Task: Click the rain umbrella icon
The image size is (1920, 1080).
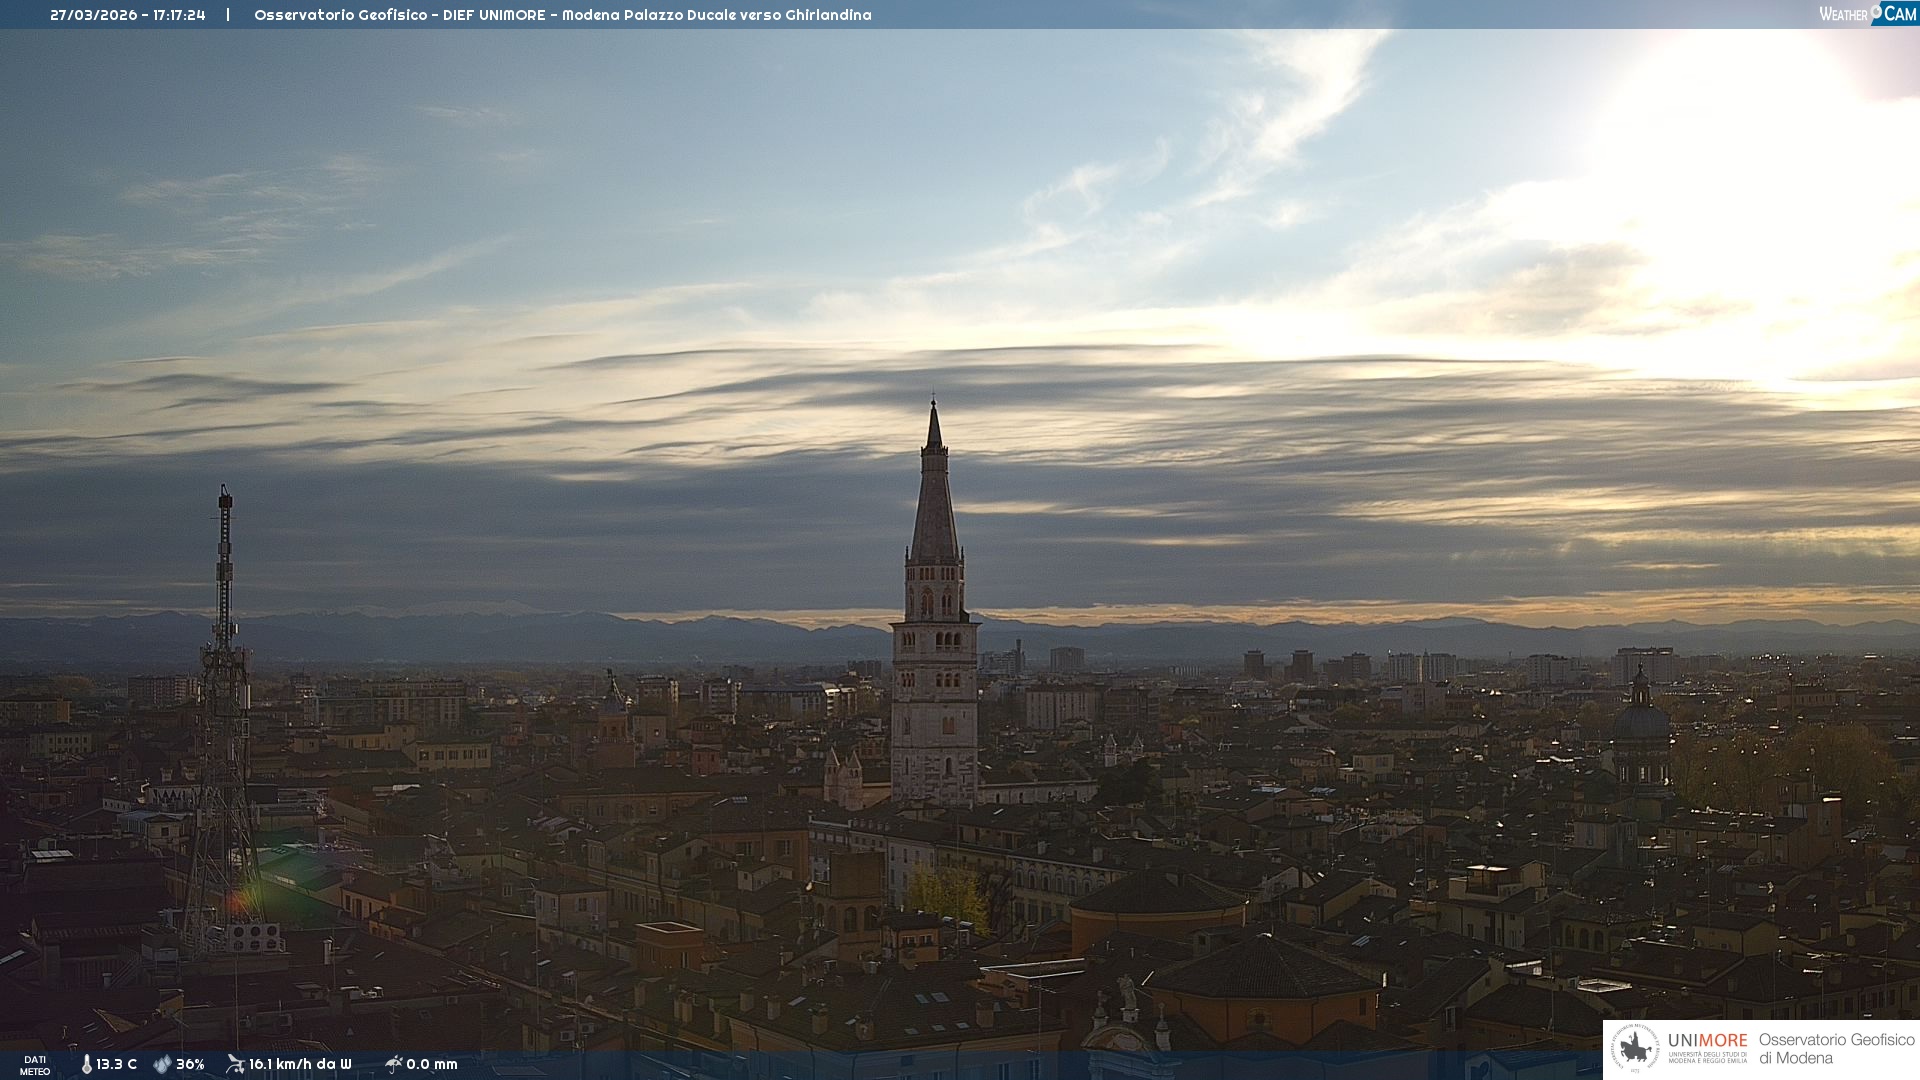Action: pos(393,1064)
